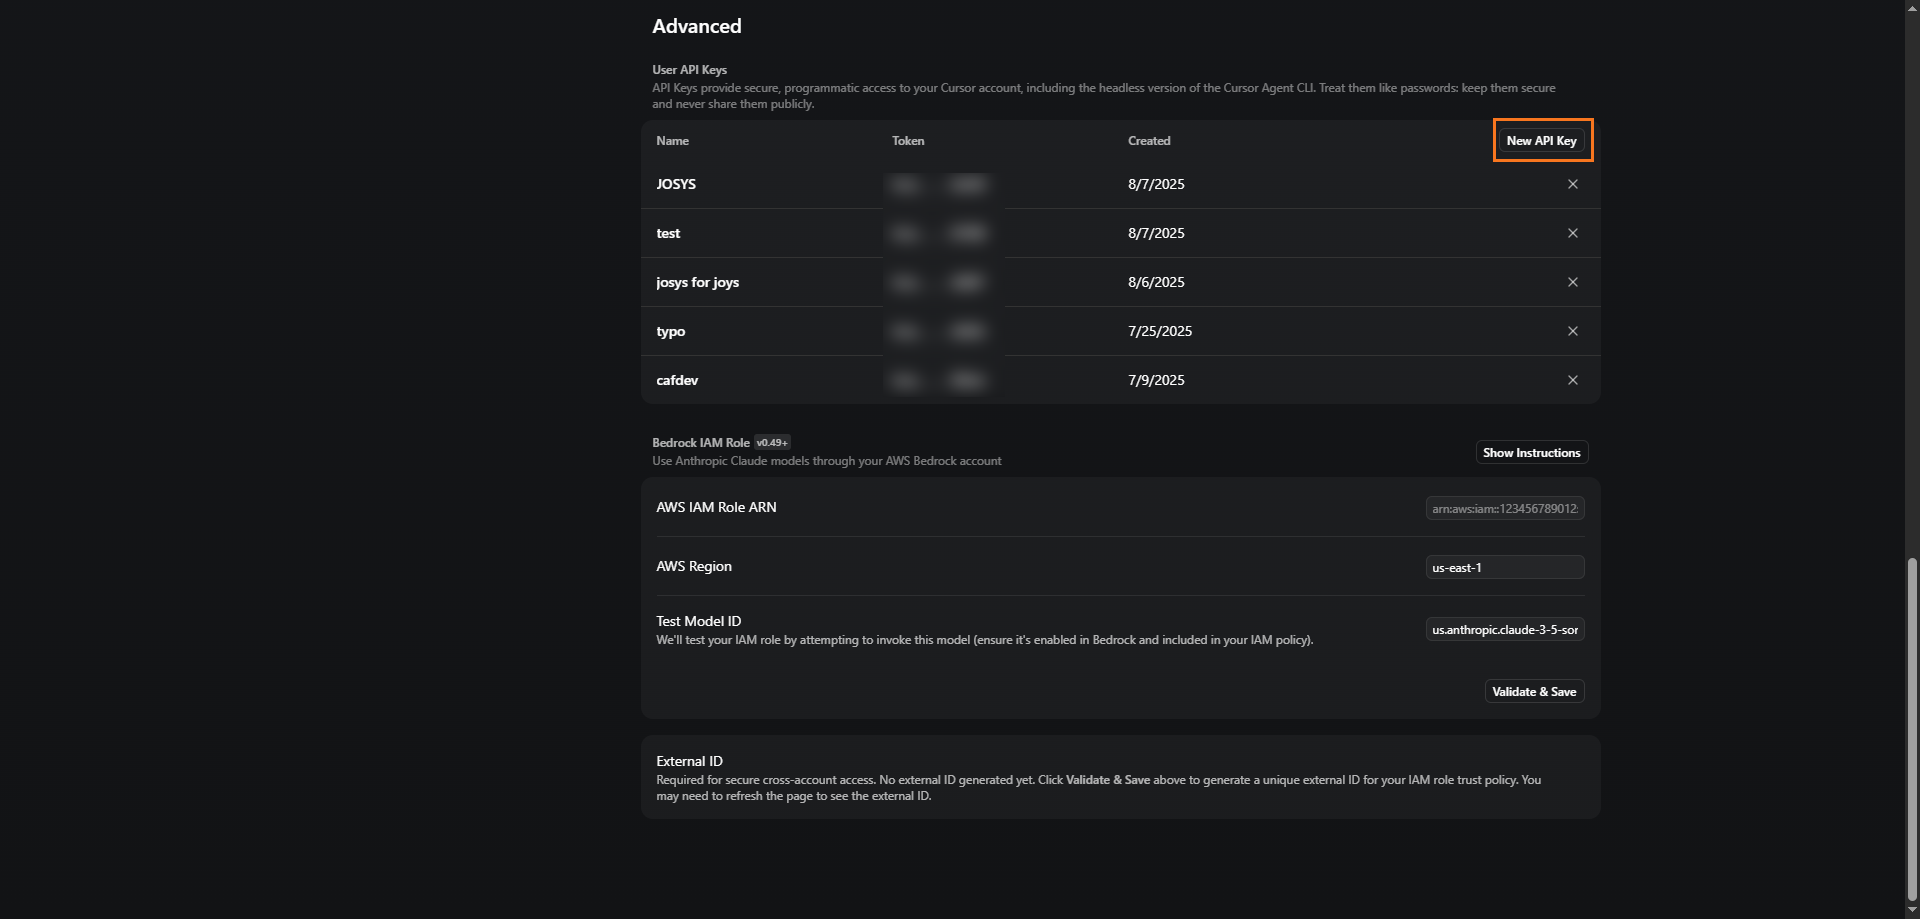1920x919 pixels.
Task: Click the Token column header
Action: (x=908, y=141)
